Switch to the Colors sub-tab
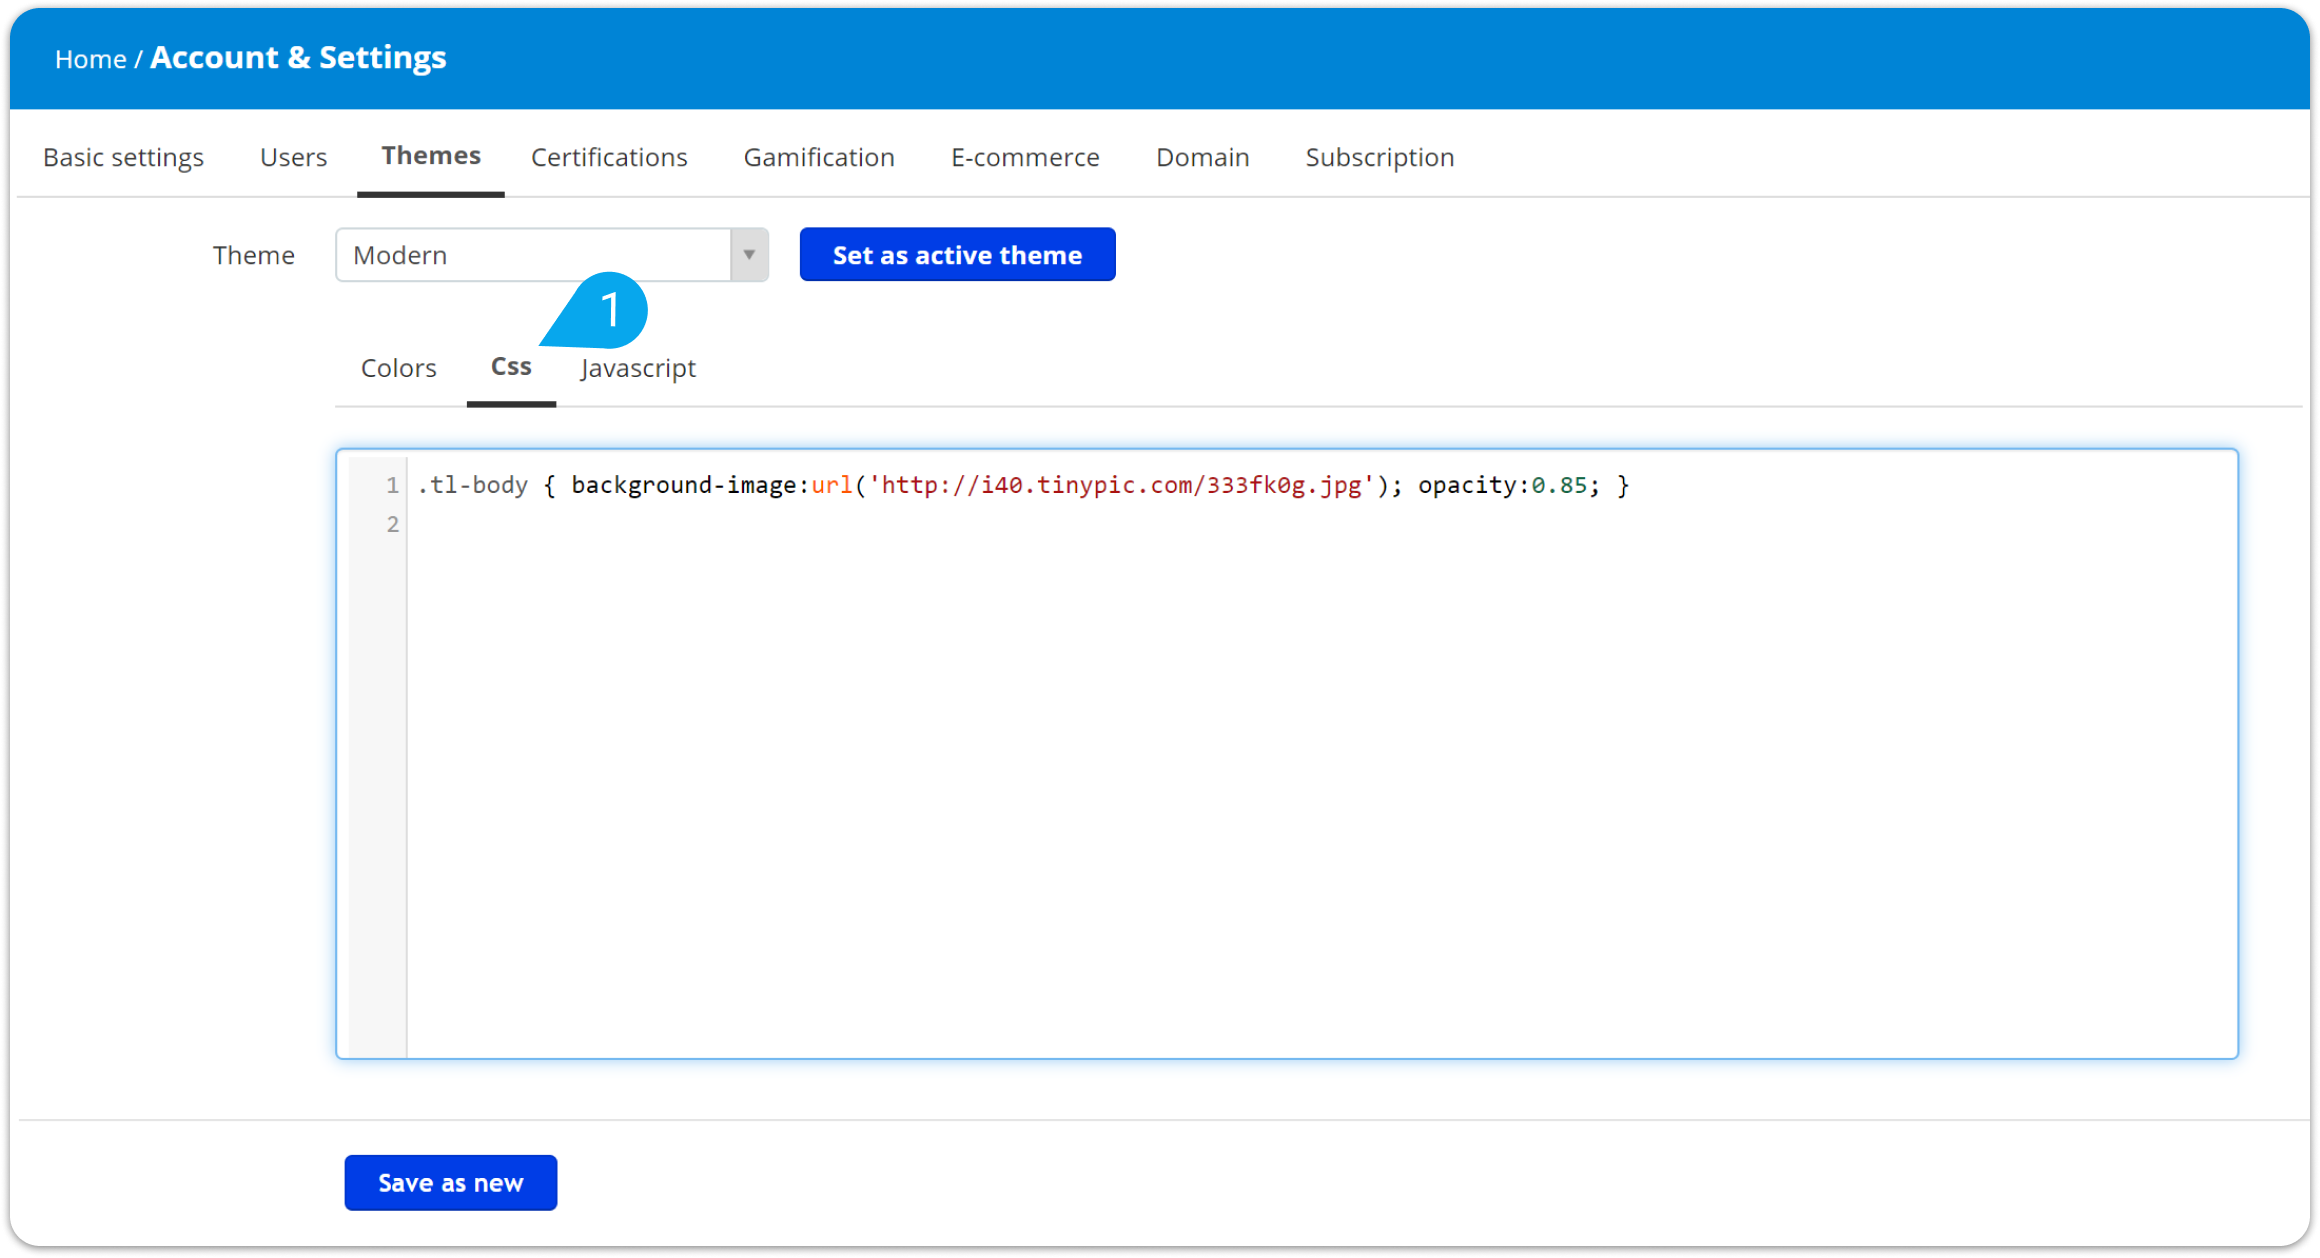Viewport: 2320px width, 1258px height. (x=398, y=368)
